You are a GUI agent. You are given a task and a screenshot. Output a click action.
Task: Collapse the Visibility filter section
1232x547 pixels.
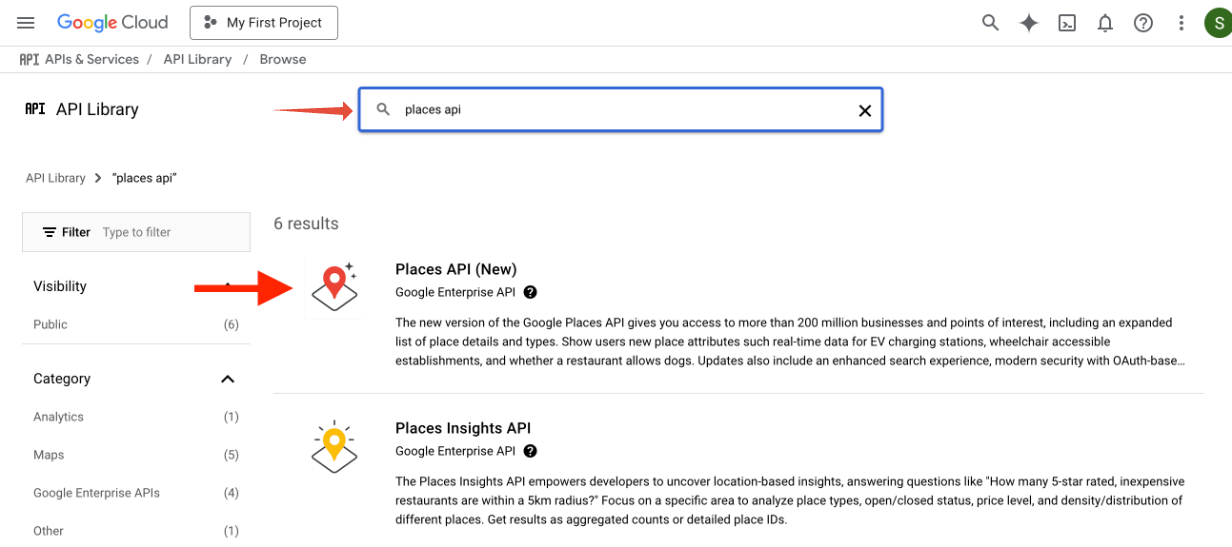(228, 286)
